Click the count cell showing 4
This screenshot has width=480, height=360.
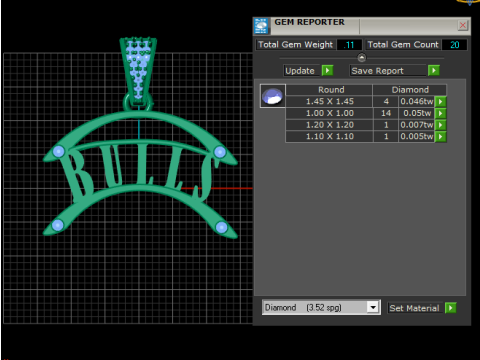point(386,101)
